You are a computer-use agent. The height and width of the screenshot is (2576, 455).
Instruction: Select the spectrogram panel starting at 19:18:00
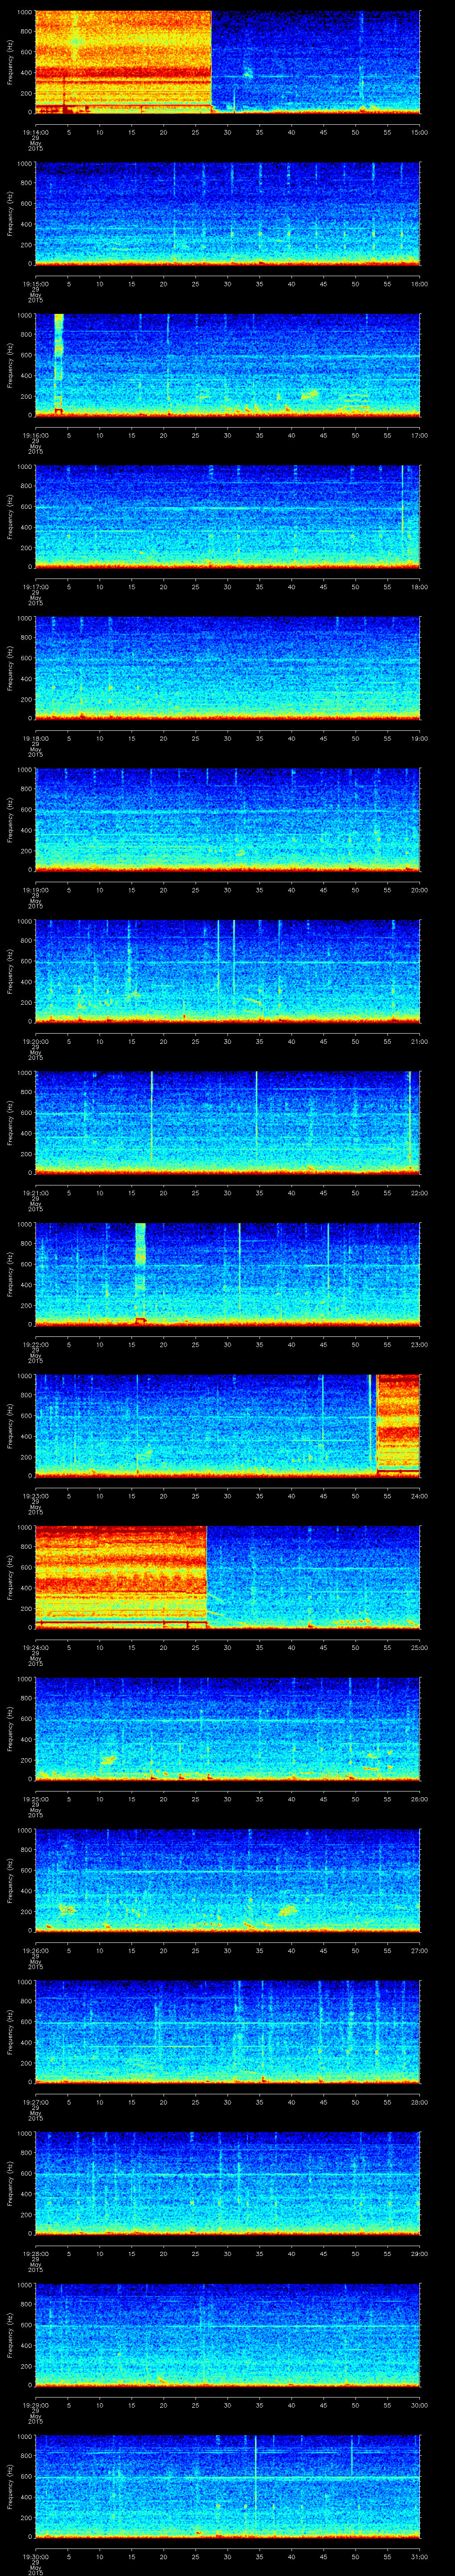[x=227, y=668]
